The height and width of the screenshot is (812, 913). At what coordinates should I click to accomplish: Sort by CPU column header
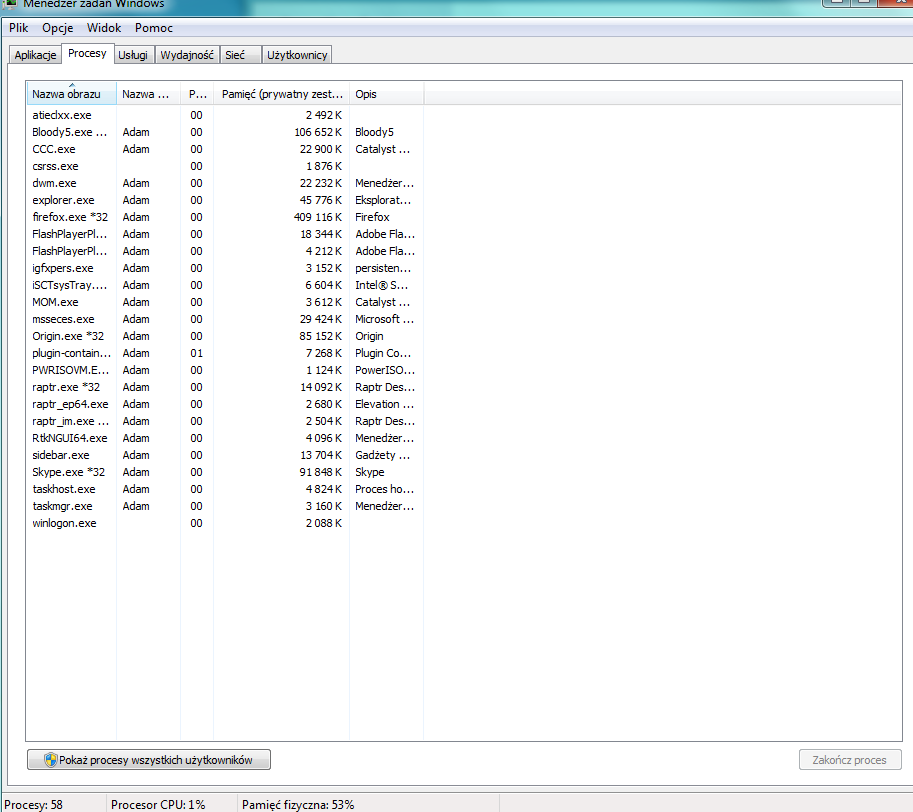[197, 94]
